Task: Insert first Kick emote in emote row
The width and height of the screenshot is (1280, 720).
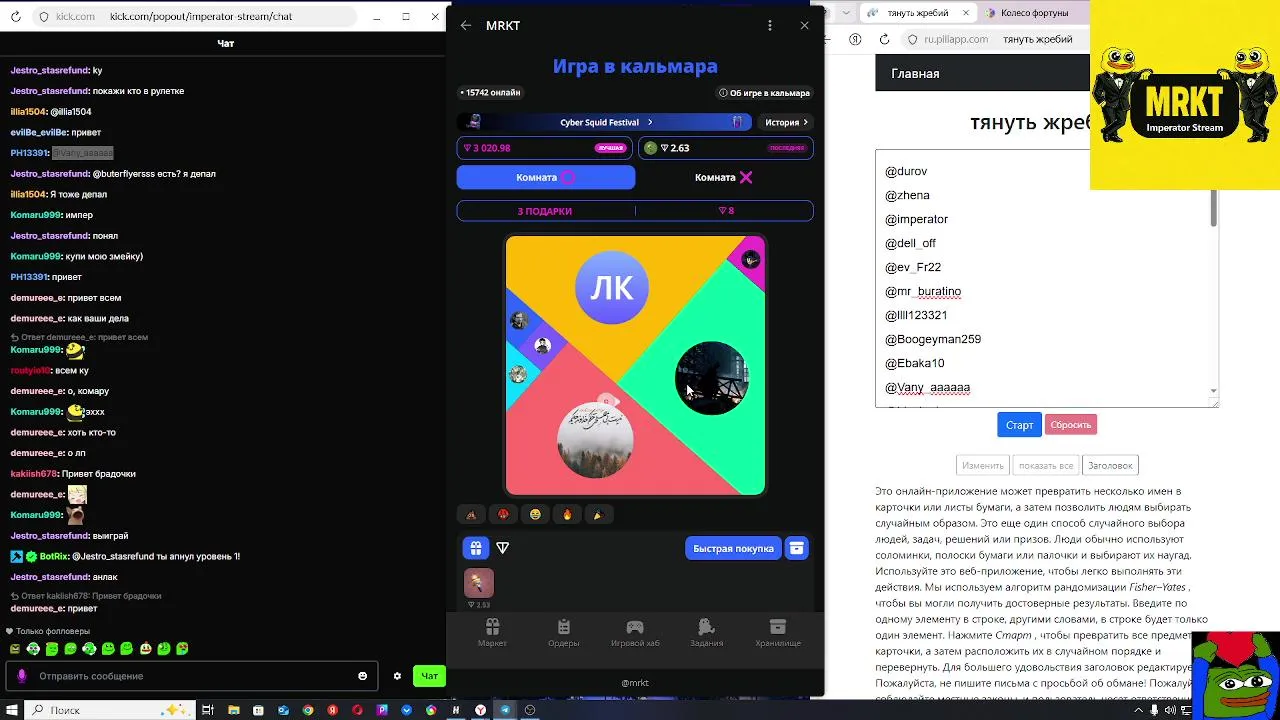Action: point(14,649)
